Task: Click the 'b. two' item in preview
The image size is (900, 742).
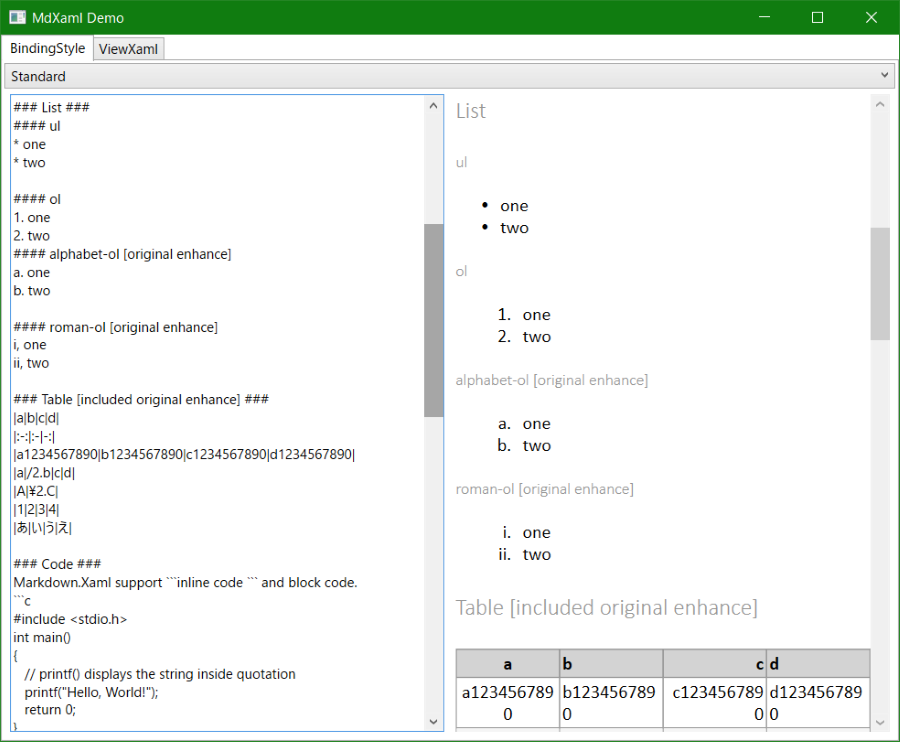Action: [524, 445]
